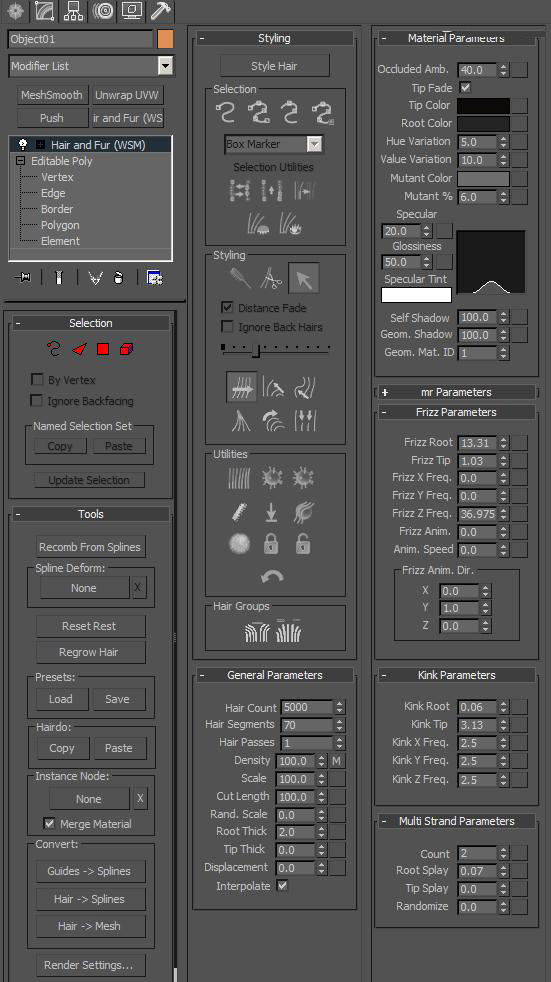Viewport: 551px width, 982px height.
Task: Open the Modifier List dropdown
Action: coord(165,65)
